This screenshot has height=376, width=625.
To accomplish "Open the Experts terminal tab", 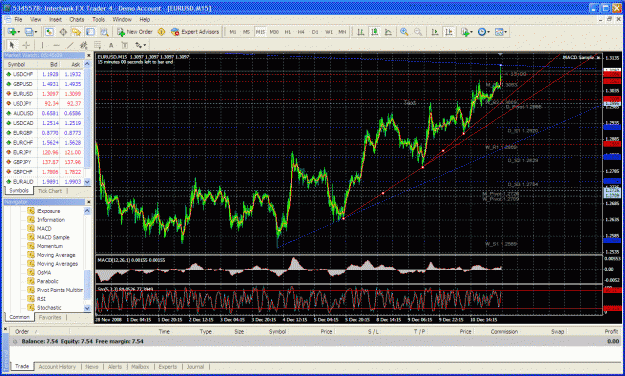I will click(x=168, y=366).
